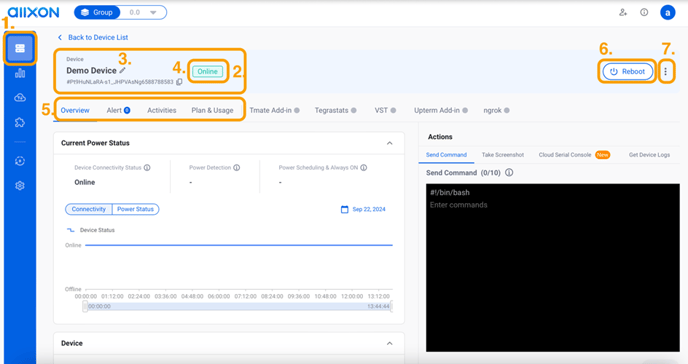Click the Alert count badge
The height and width of the screenshot is (364, 688).
tap(127, 110)
